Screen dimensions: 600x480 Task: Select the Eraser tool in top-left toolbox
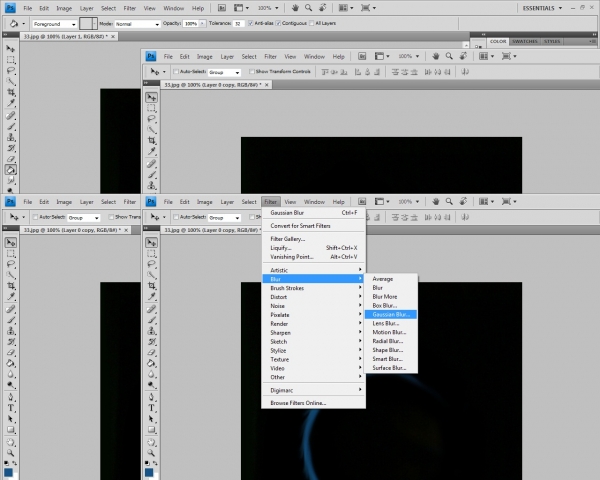(x=11, y=159)
